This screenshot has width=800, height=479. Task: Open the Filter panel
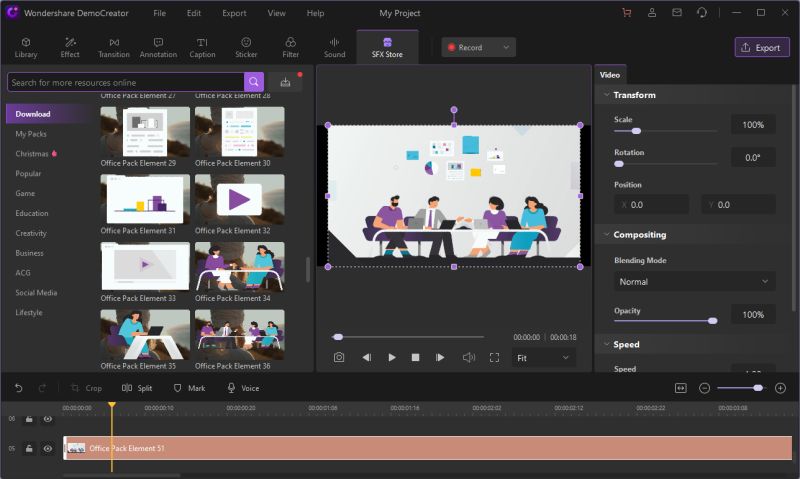(x=290, y=48)
